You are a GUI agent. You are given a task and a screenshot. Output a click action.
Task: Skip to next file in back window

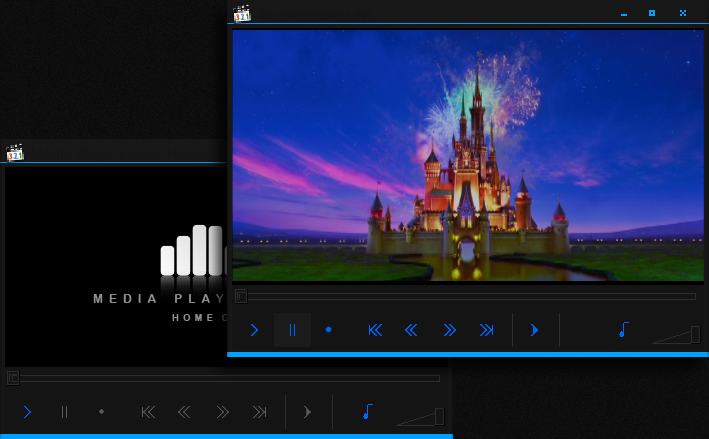(260, 412)
